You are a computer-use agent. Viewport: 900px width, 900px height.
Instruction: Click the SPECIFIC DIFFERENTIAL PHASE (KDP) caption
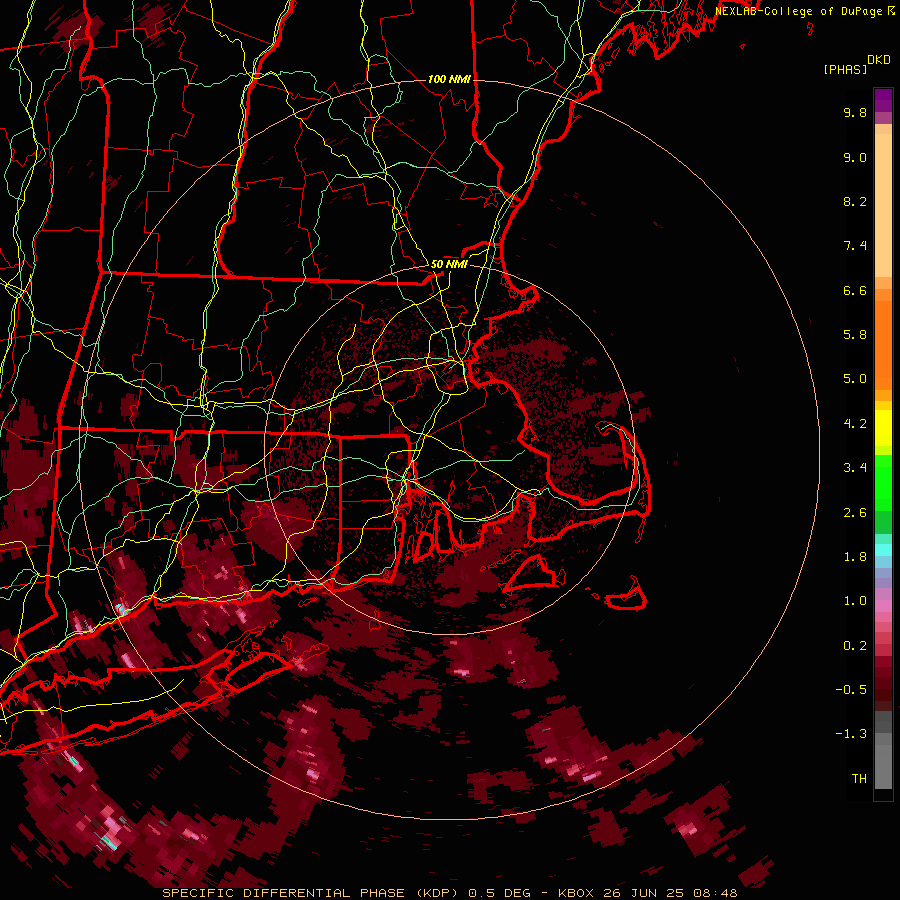(x=312, y=893)
